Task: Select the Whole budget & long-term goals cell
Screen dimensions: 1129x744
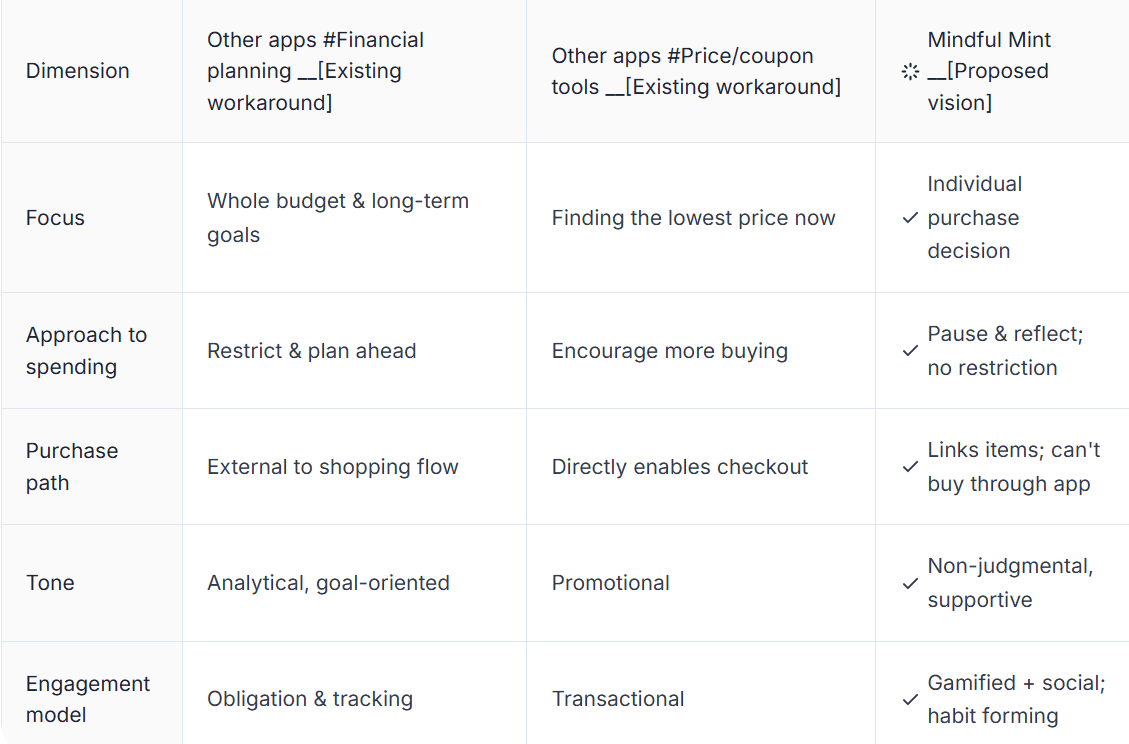Action: pos(354,218)
